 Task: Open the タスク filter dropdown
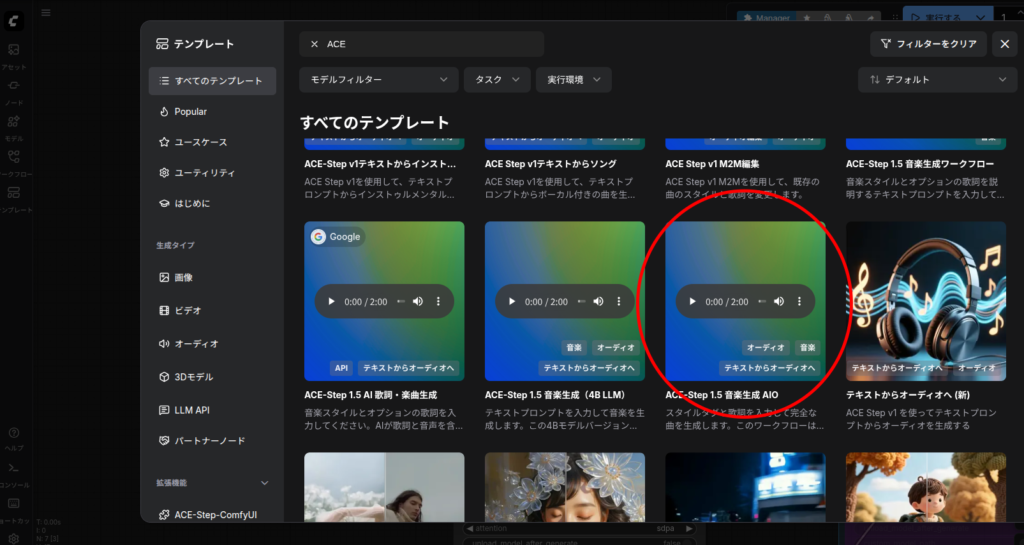tap(496, 80)
